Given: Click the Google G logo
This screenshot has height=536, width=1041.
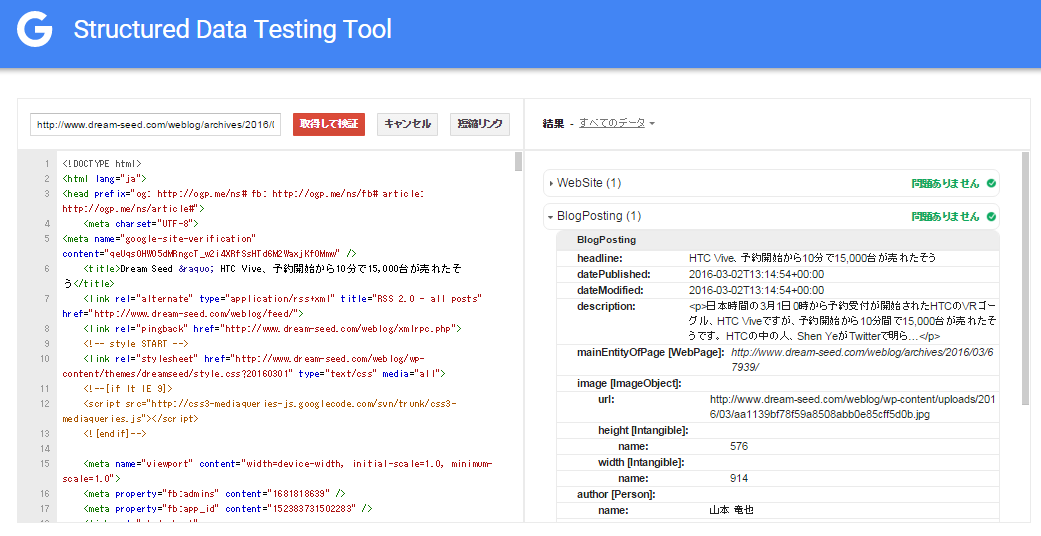Looking at the screenshot, I should coord(35,30).
